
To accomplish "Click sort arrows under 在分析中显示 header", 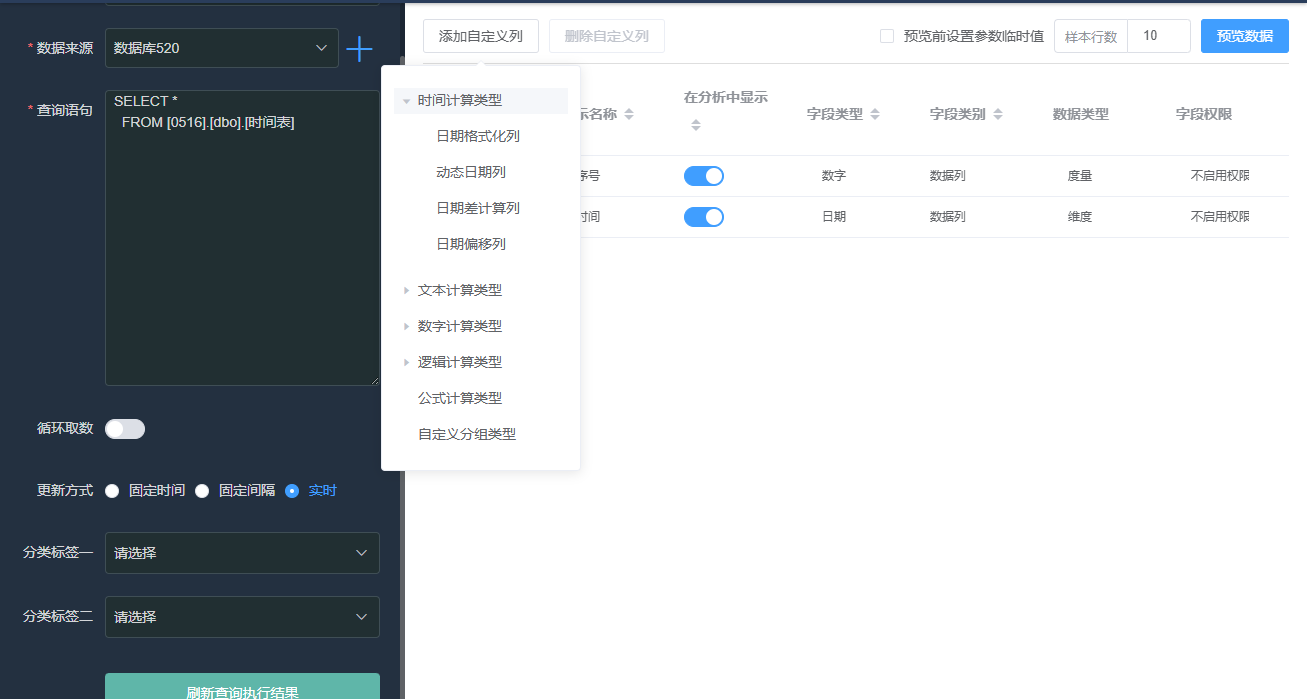I will coord(696,125).
